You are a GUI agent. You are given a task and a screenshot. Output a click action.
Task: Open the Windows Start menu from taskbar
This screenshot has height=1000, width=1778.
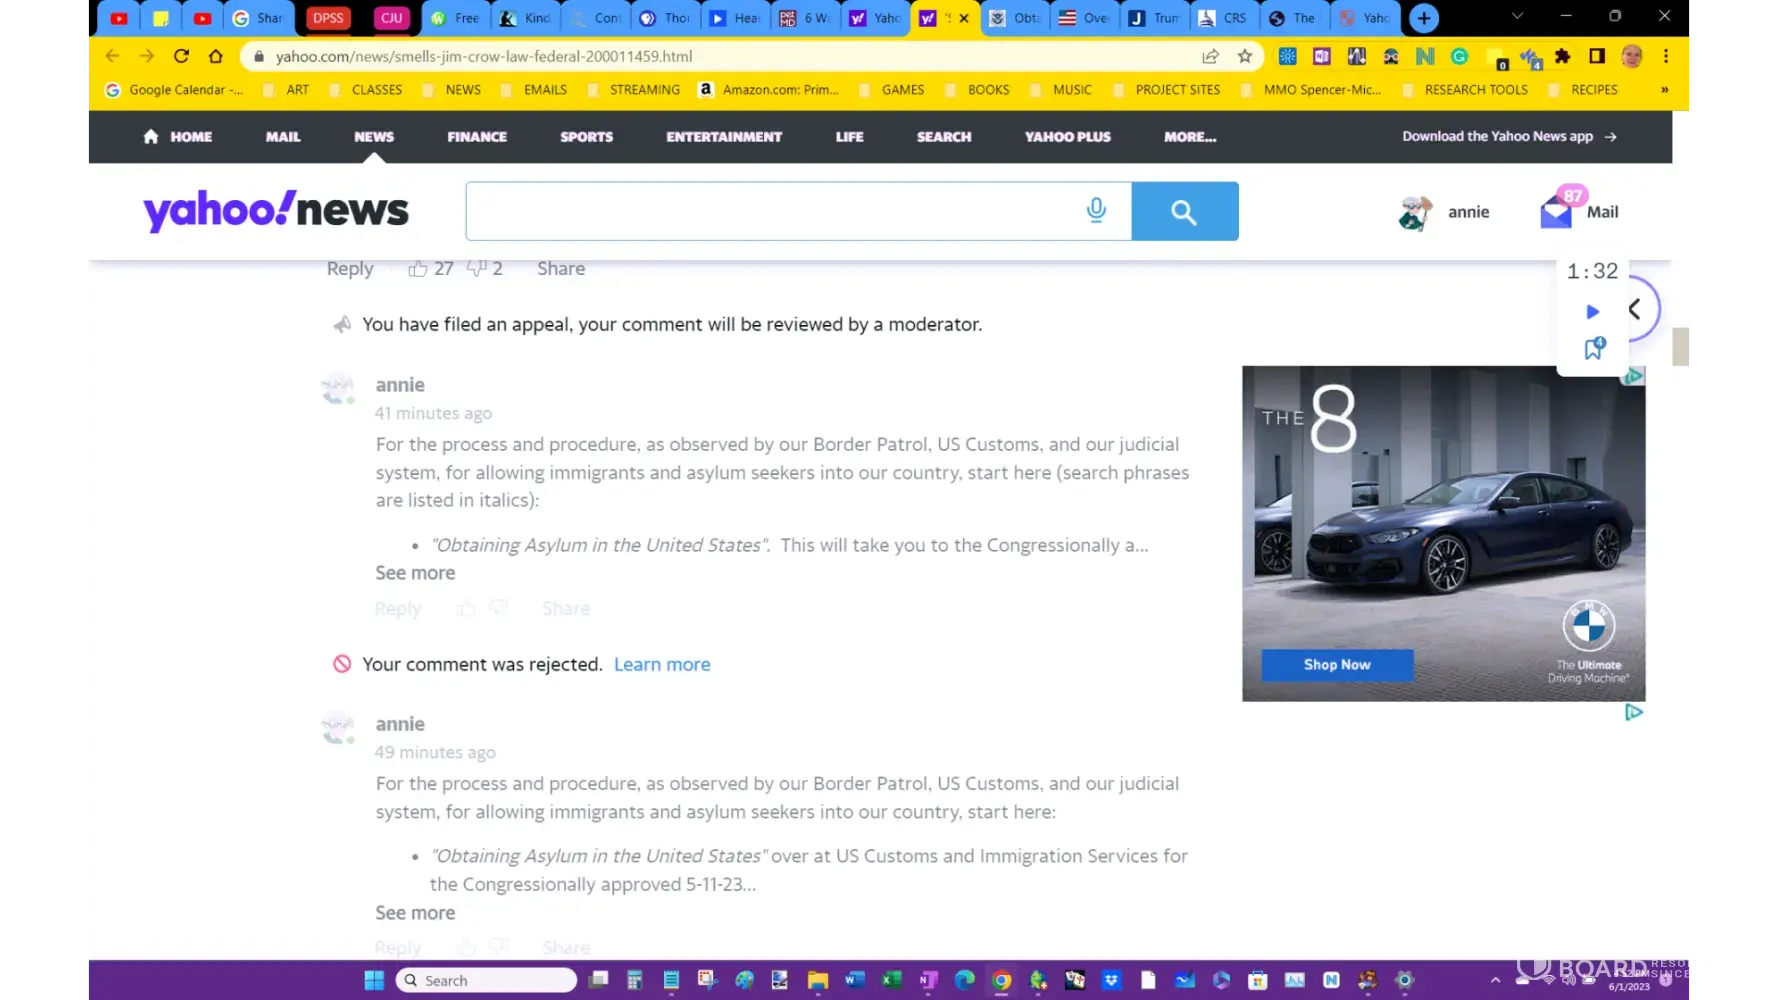pyautogui.click(x=374, y=980)
